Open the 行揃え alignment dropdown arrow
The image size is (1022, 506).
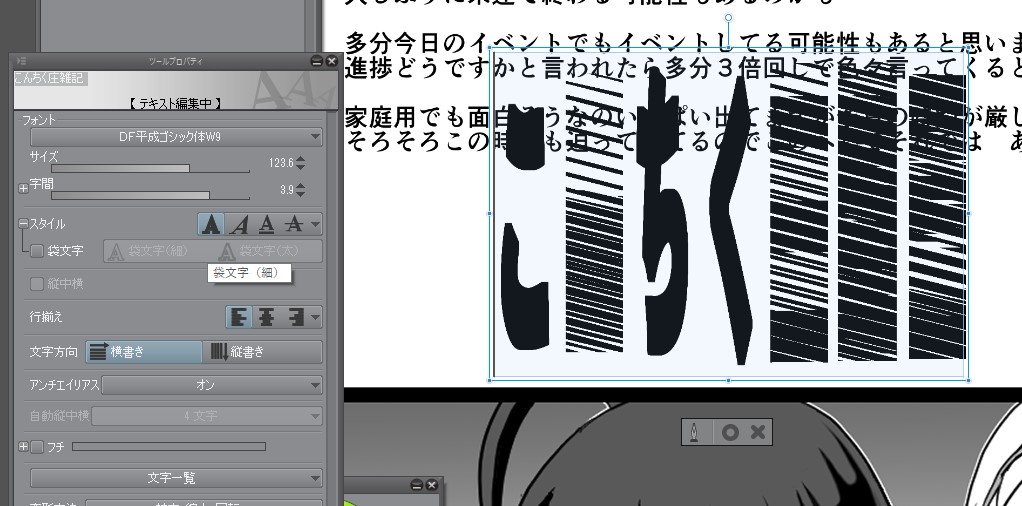315,318
